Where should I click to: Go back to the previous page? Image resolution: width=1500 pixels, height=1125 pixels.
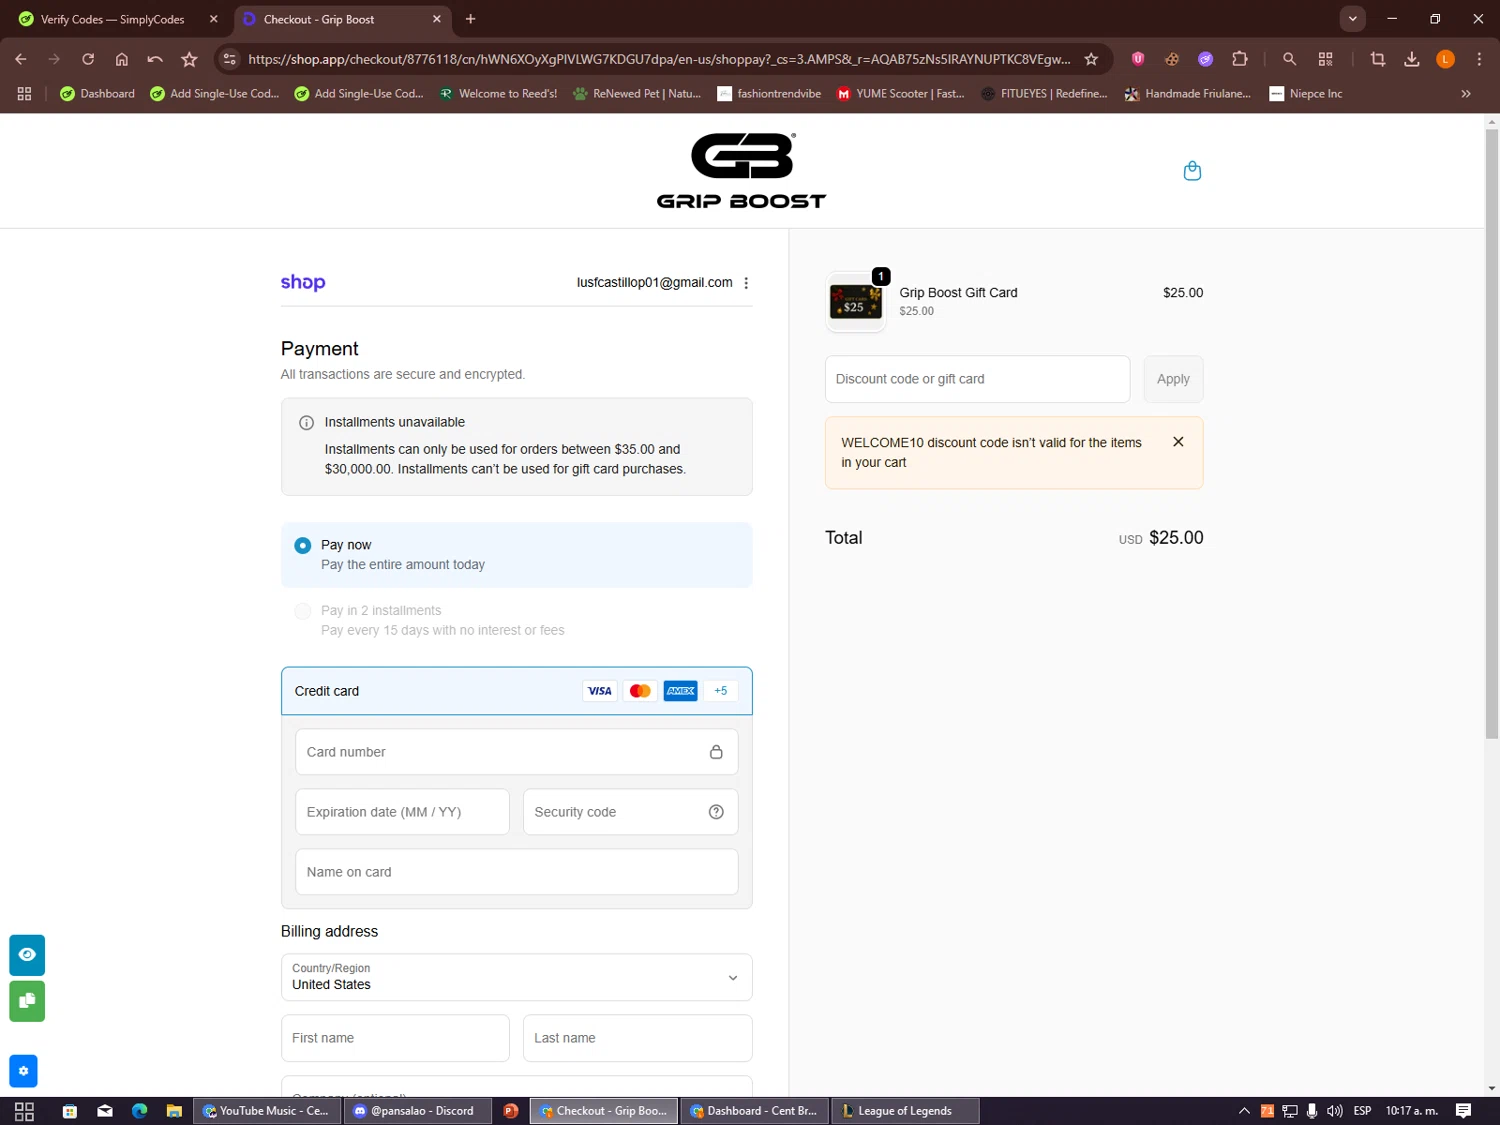tap(21, 59)
